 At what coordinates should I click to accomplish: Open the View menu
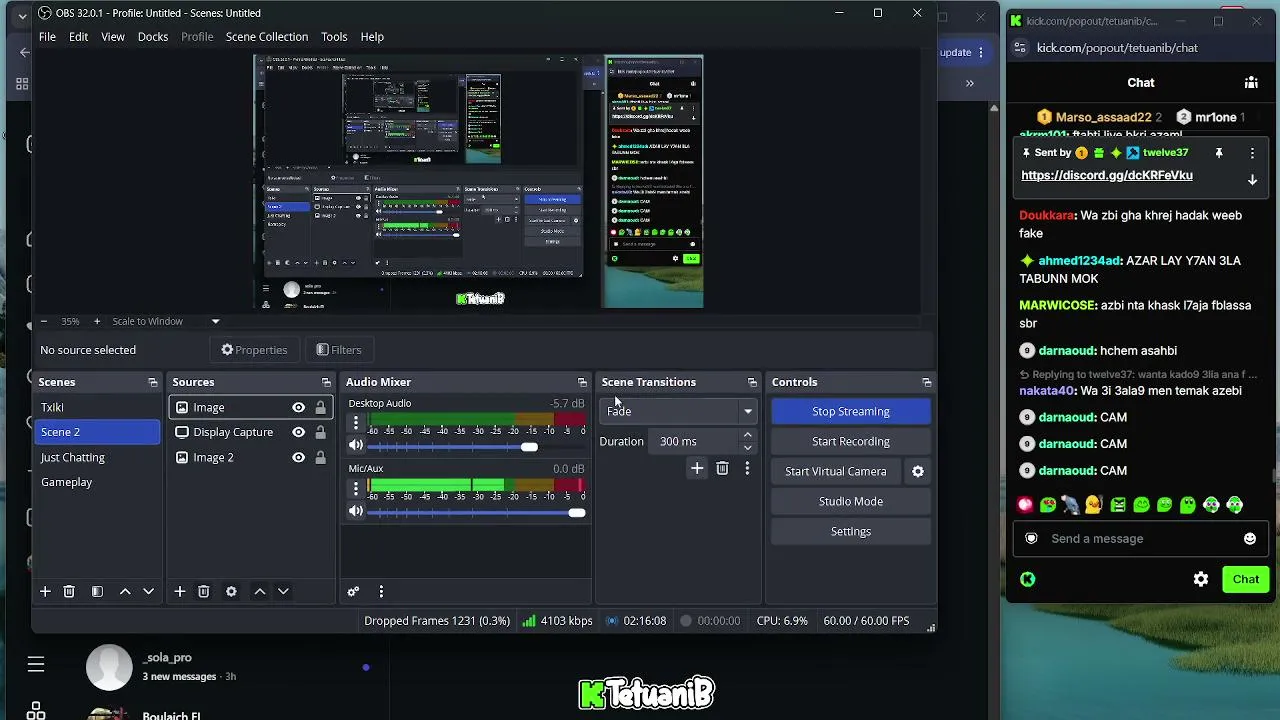coord(113,36)
